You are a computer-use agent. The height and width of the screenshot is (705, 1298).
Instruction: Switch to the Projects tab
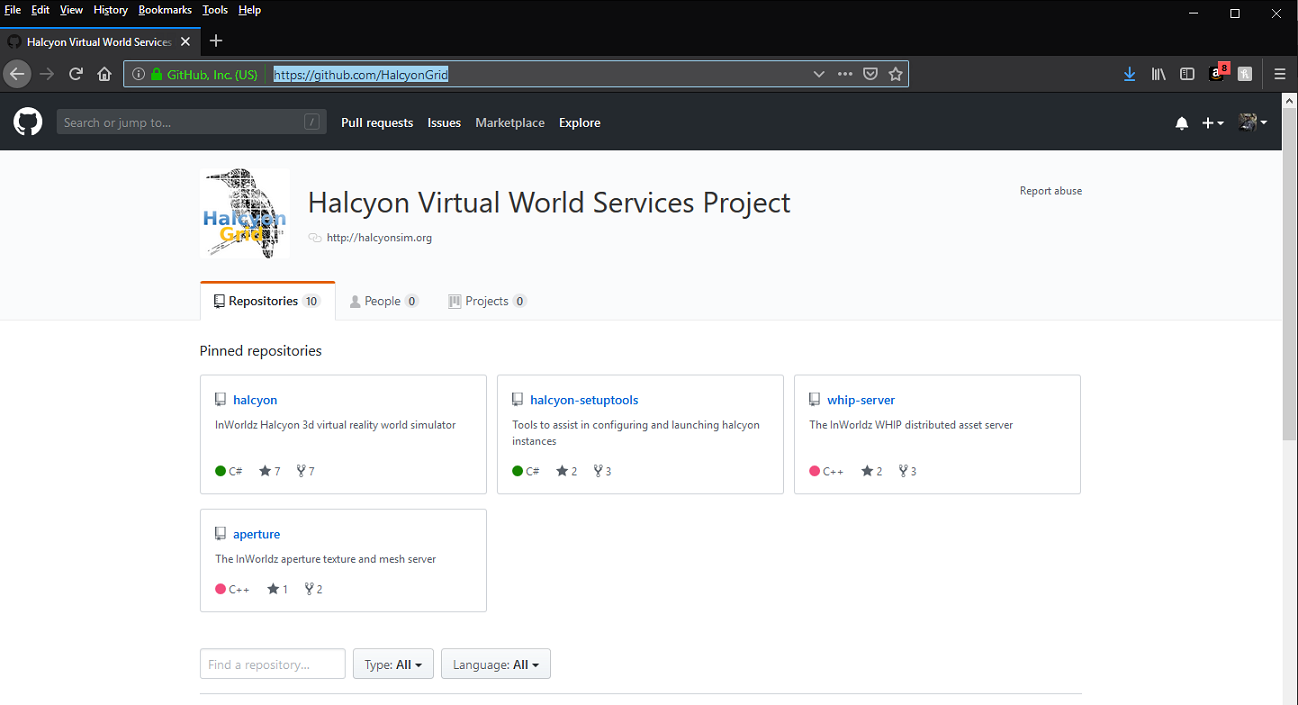pos(487,301)
